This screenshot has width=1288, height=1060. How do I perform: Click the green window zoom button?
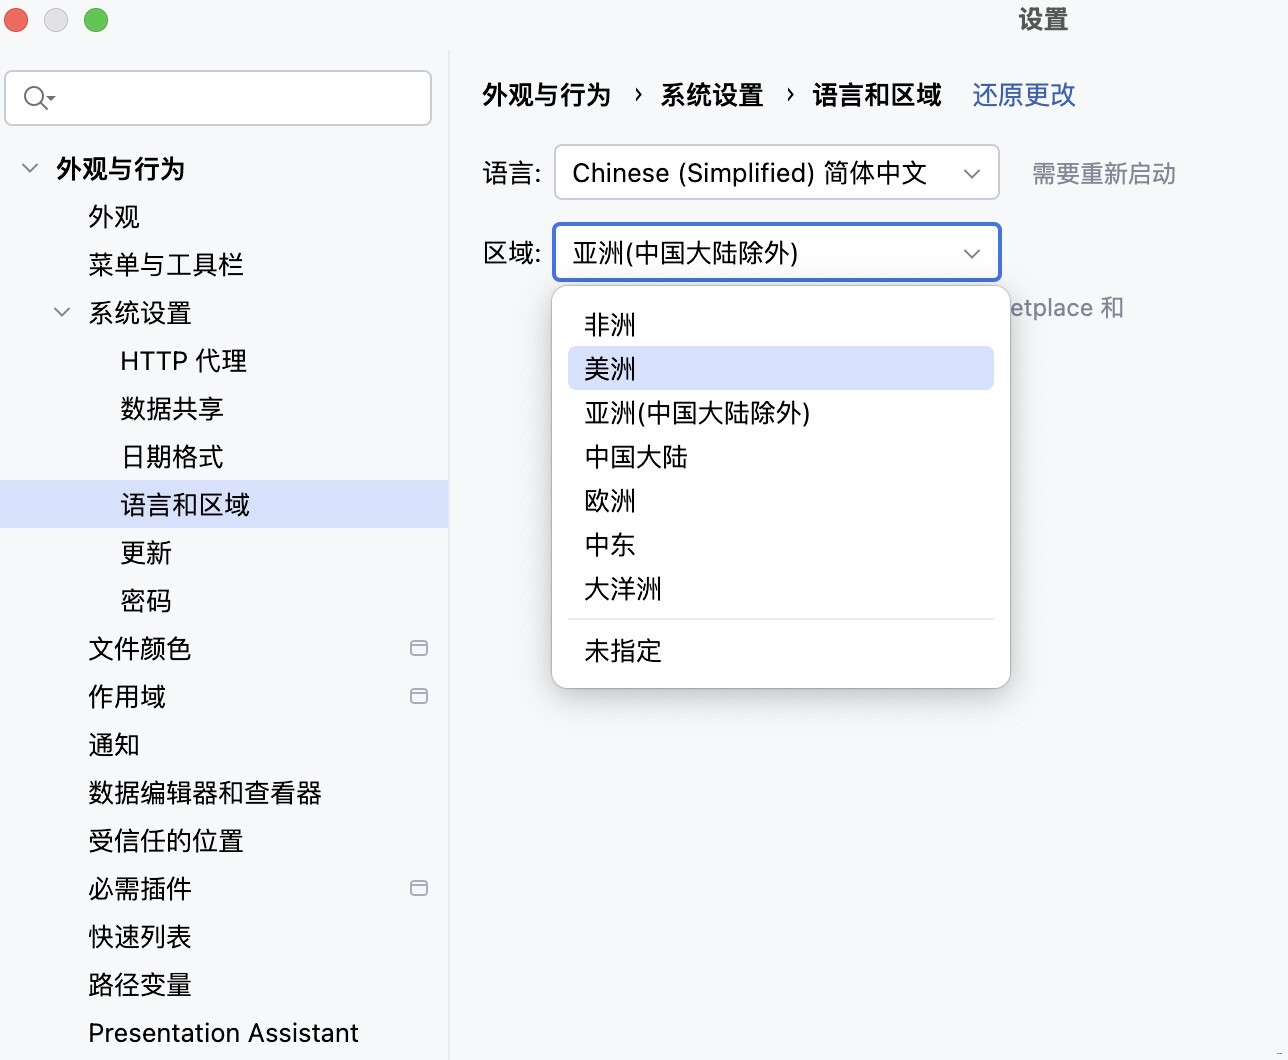[96, 20]
